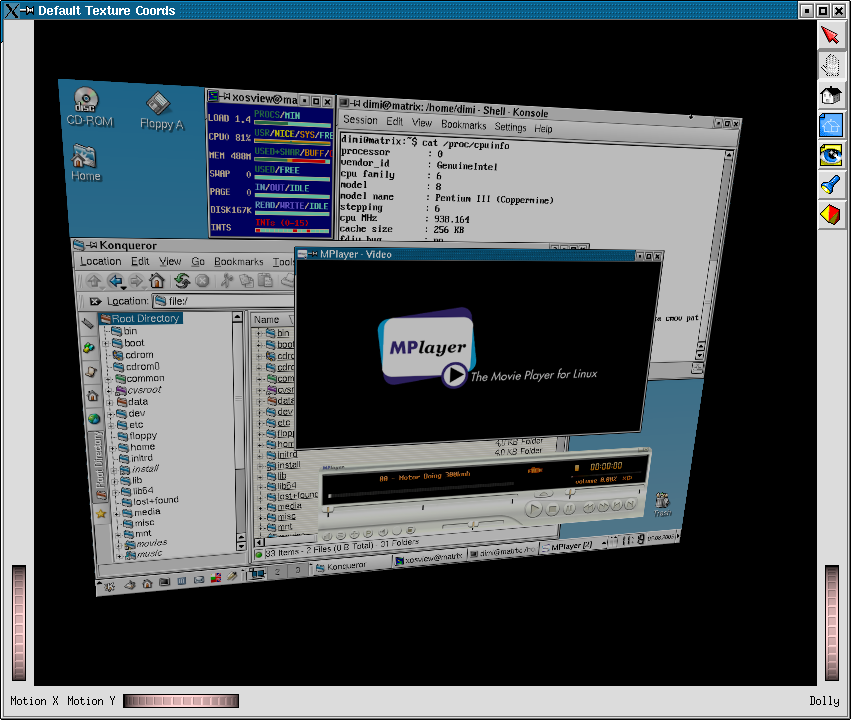
Task: Open the Bookmarks menu in Konsole
Action: tap(463, 125)
